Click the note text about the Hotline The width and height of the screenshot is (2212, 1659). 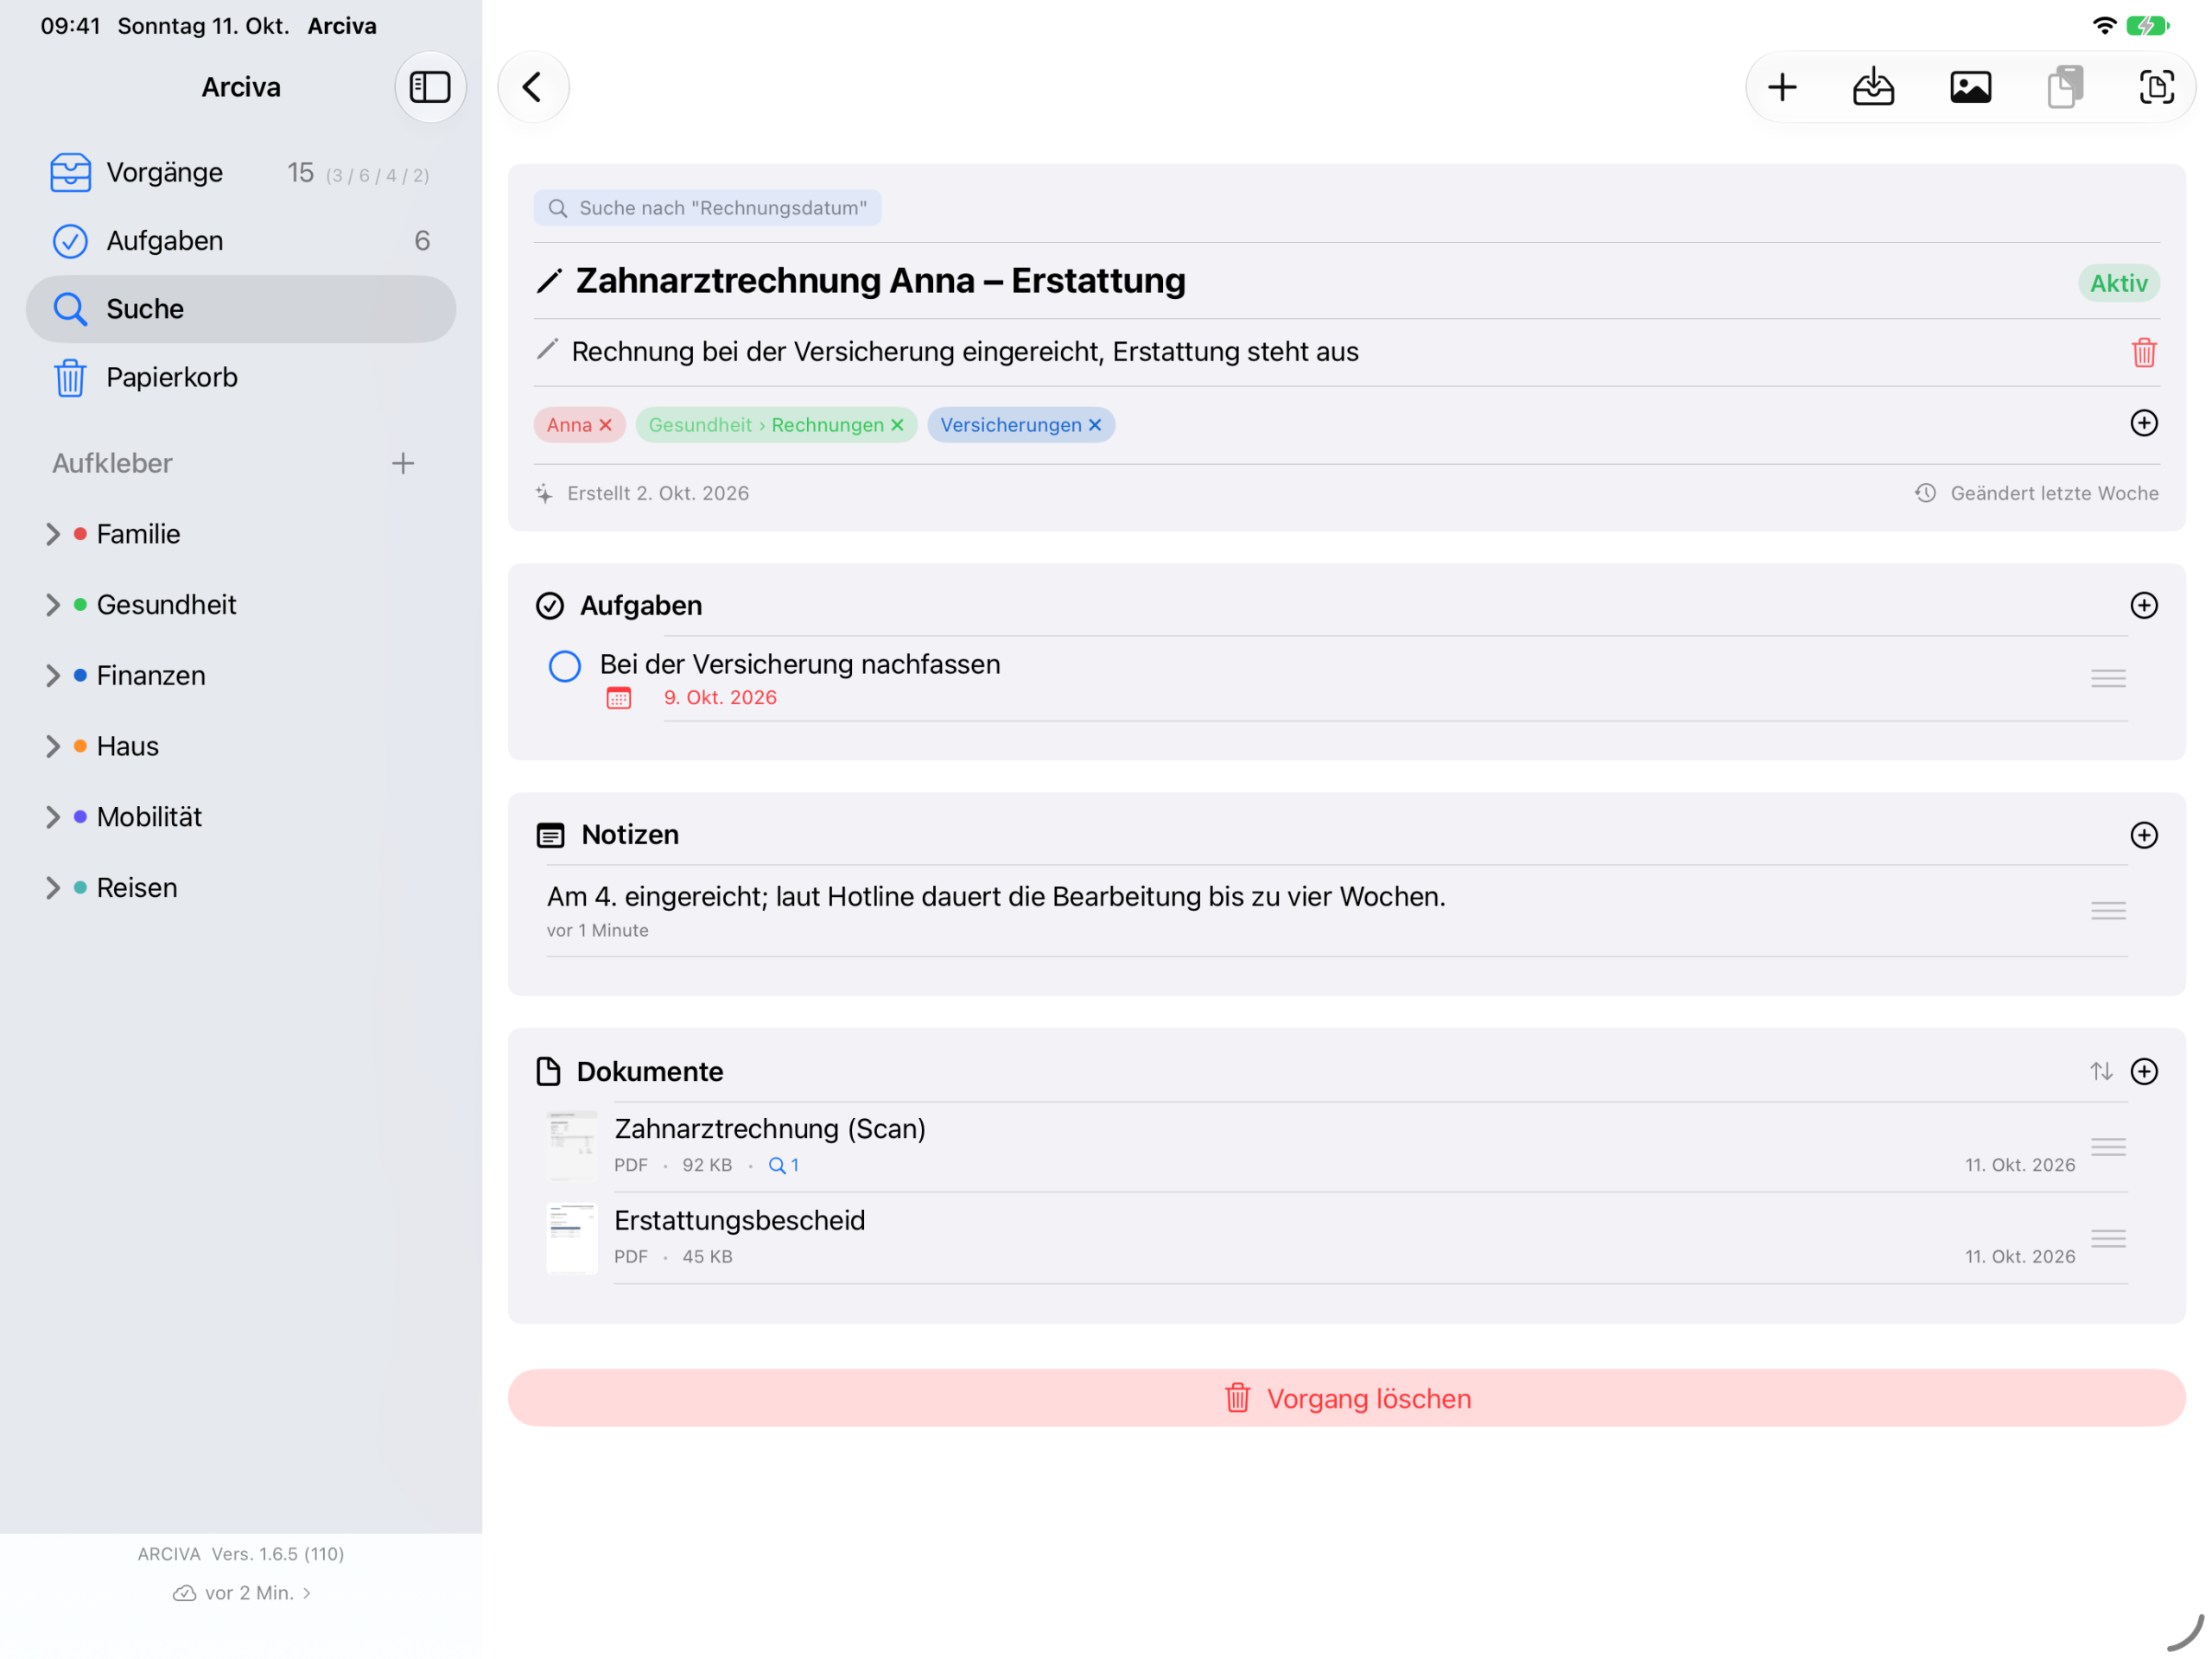pyautogui.click(x=996, y=897)
